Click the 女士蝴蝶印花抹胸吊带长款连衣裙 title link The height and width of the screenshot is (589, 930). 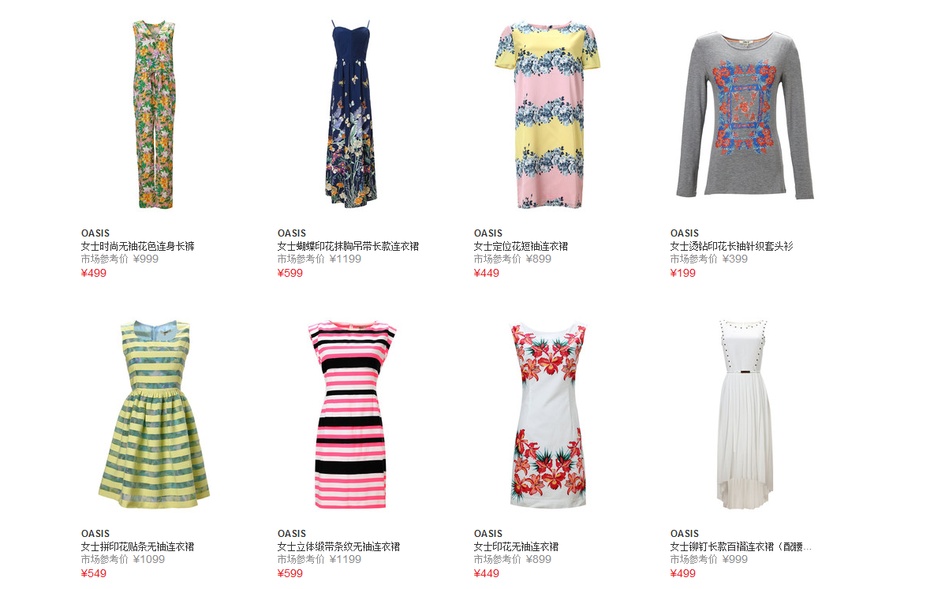(348, 246)
